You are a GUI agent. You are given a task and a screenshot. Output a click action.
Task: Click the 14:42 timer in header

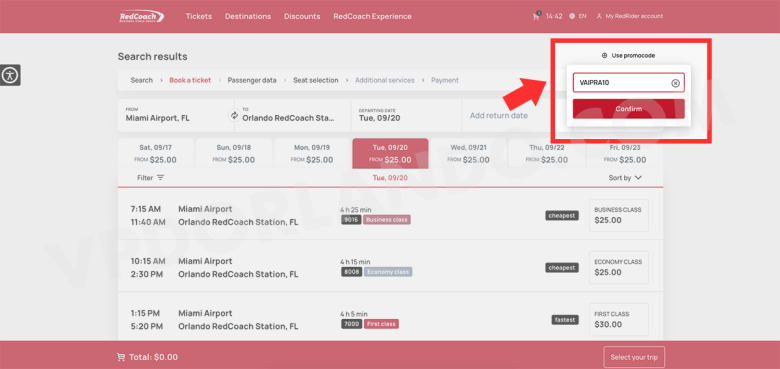(554, 16)
